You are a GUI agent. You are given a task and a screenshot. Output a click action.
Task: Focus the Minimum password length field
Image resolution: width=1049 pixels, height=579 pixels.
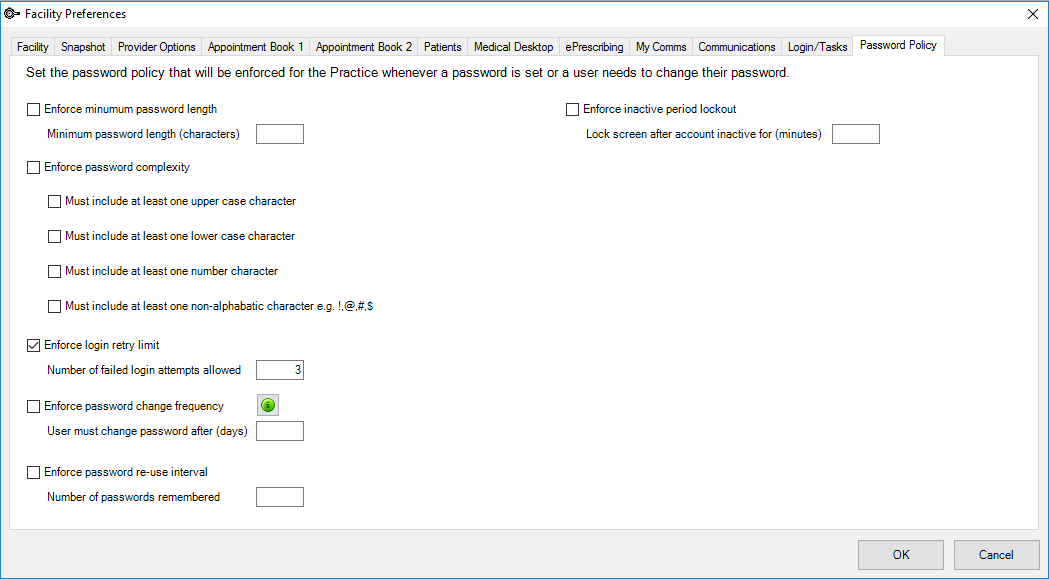tap(280, 134)
